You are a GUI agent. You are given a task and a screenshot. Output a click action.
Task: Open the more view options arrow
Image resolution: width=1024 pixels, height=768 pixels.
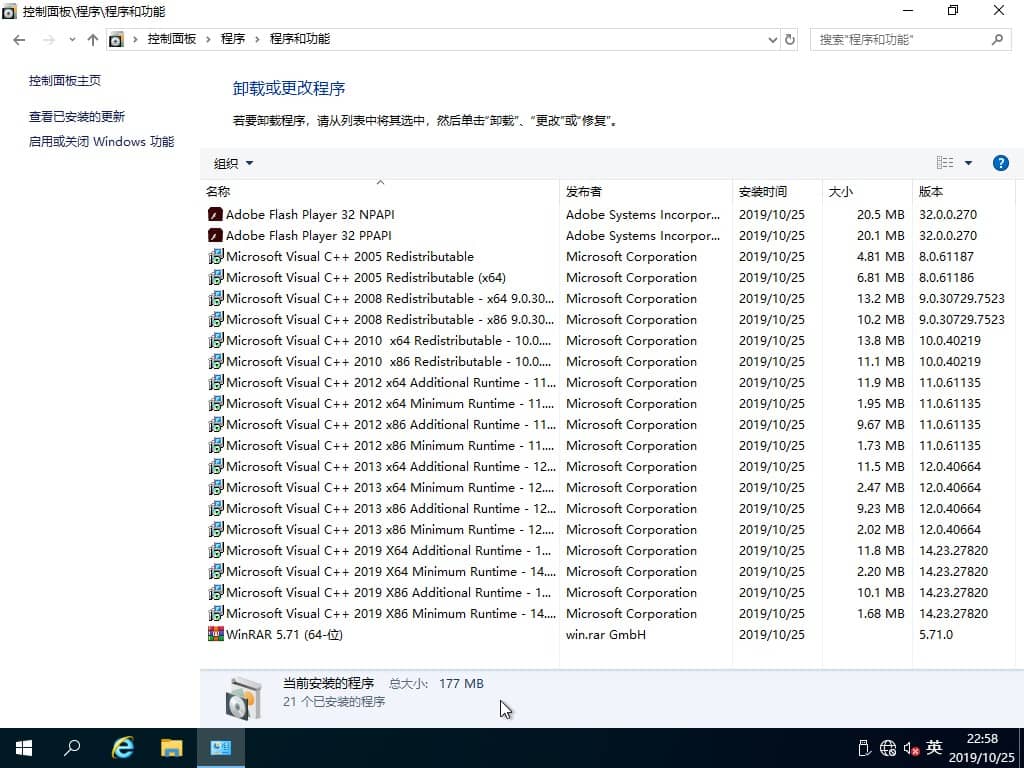click(968, 163)
